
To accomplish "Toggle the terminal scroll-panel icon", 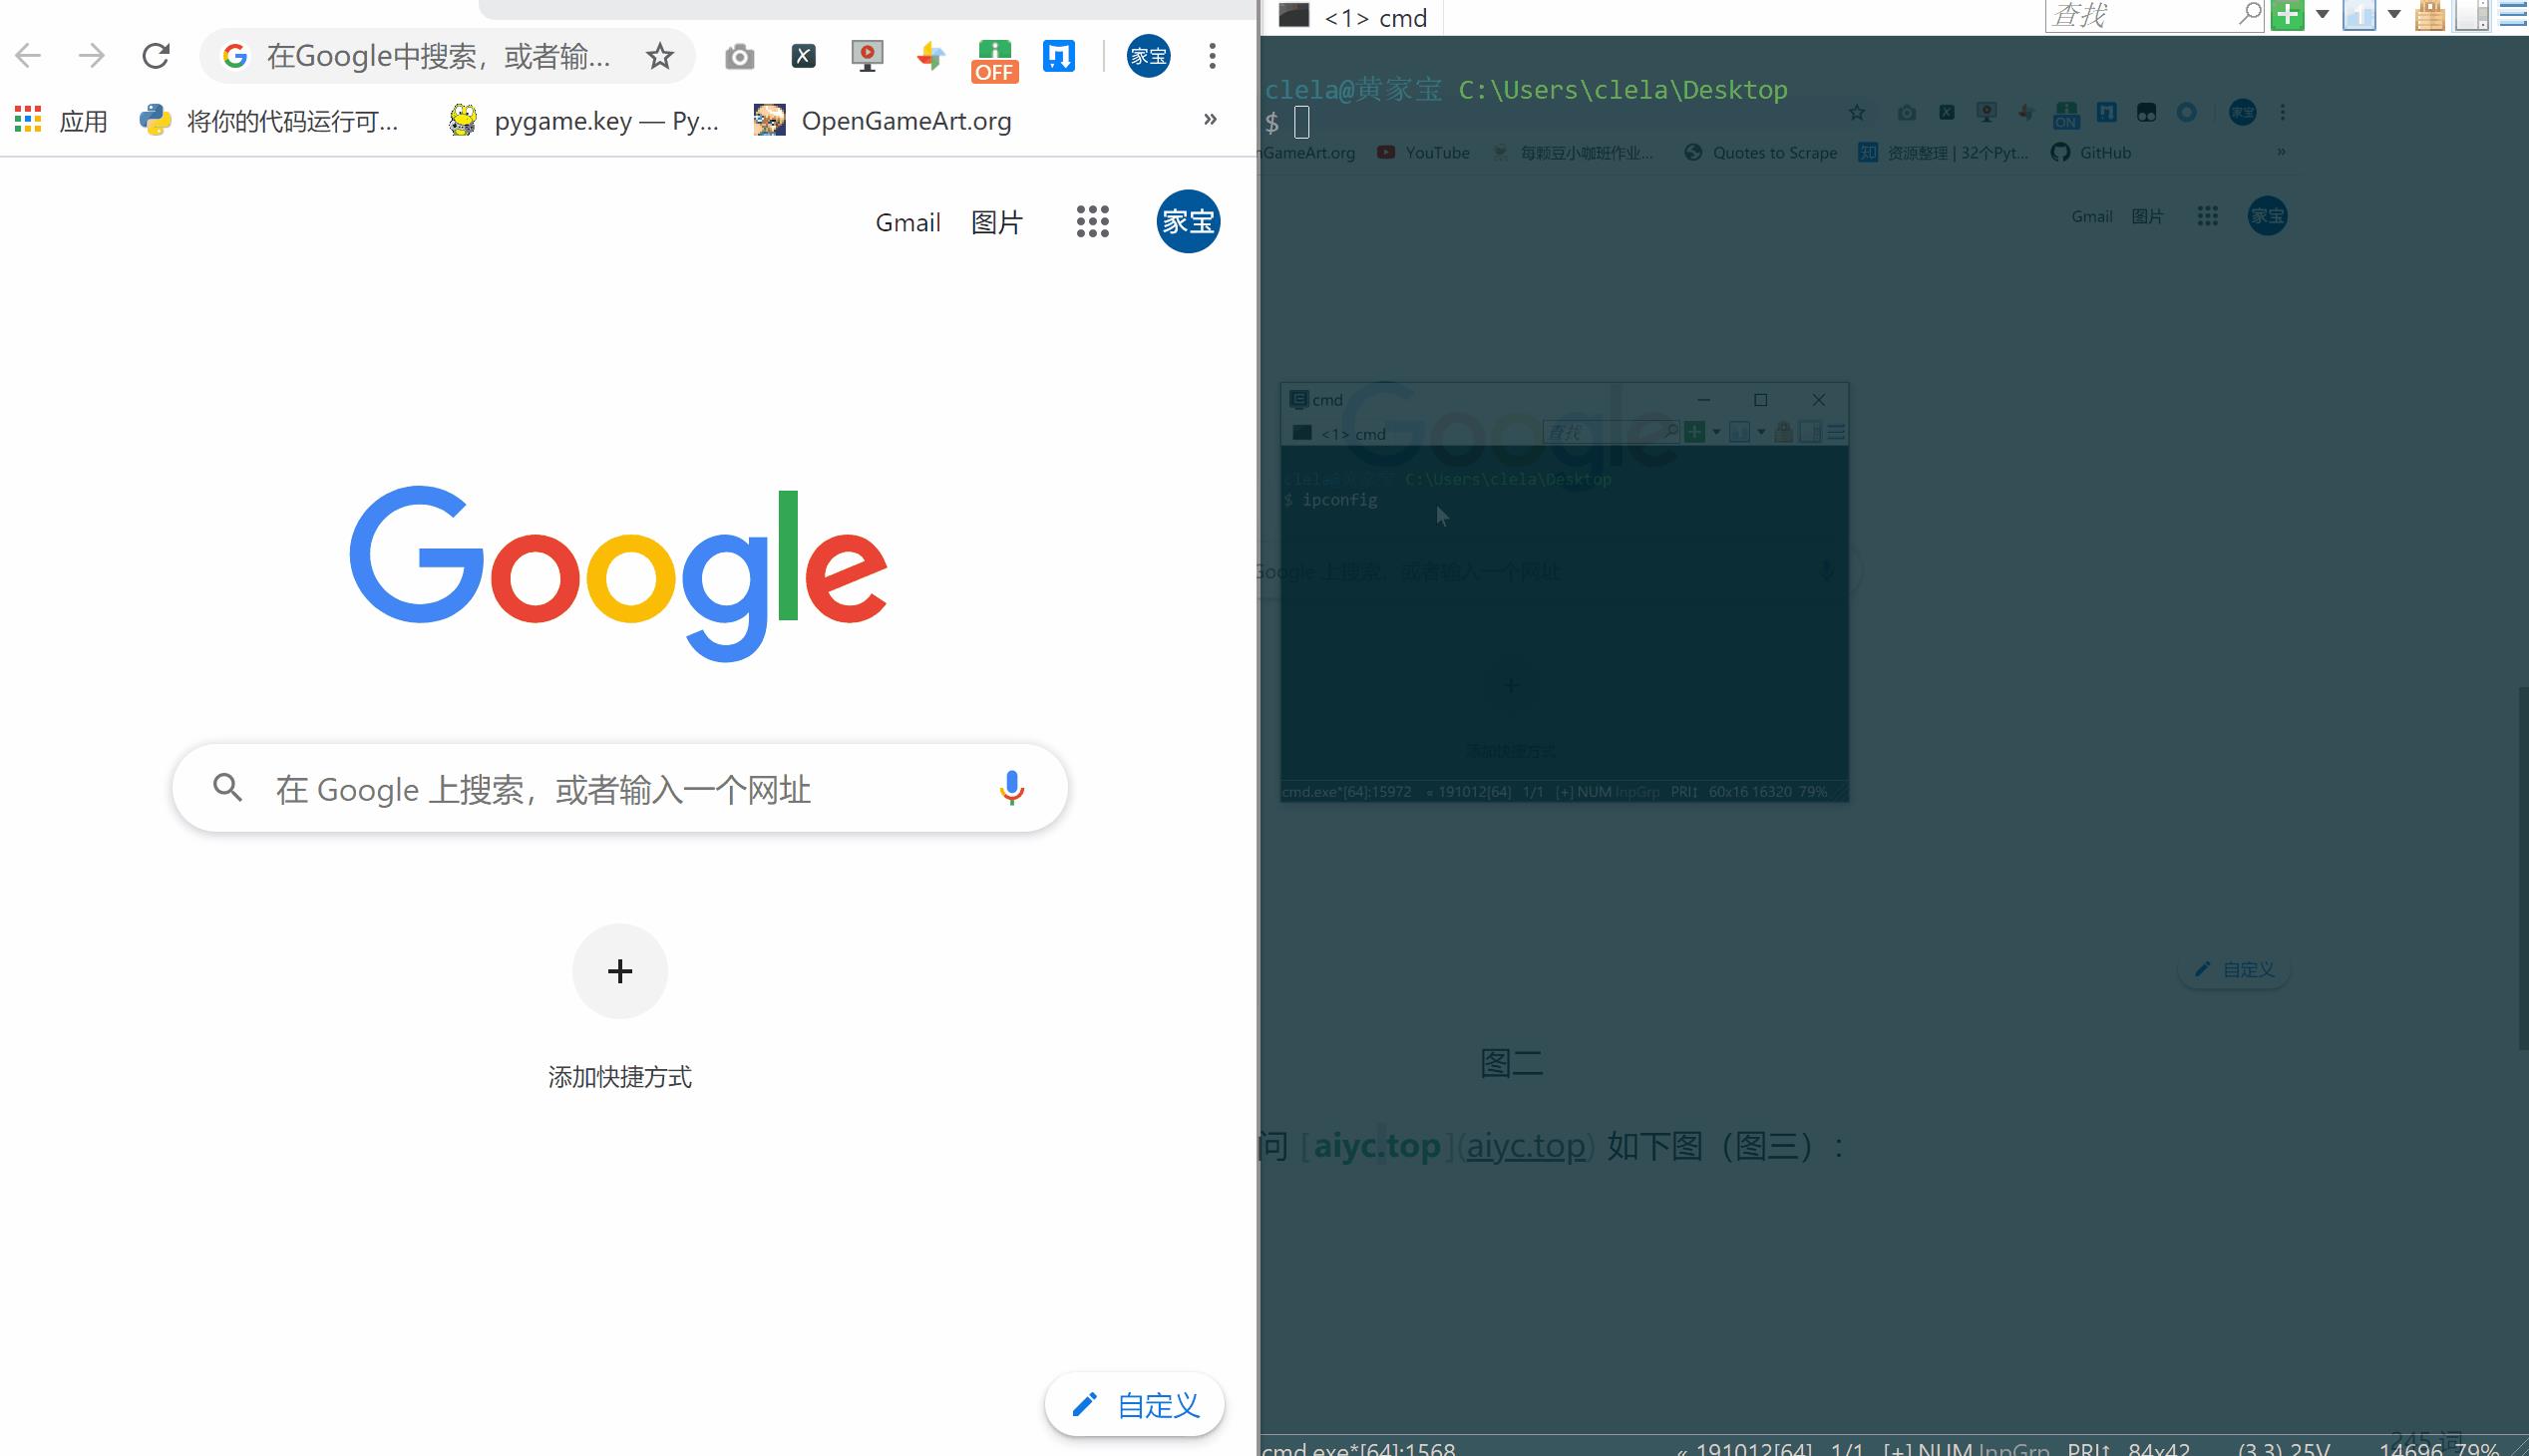I will point(2472,15).
